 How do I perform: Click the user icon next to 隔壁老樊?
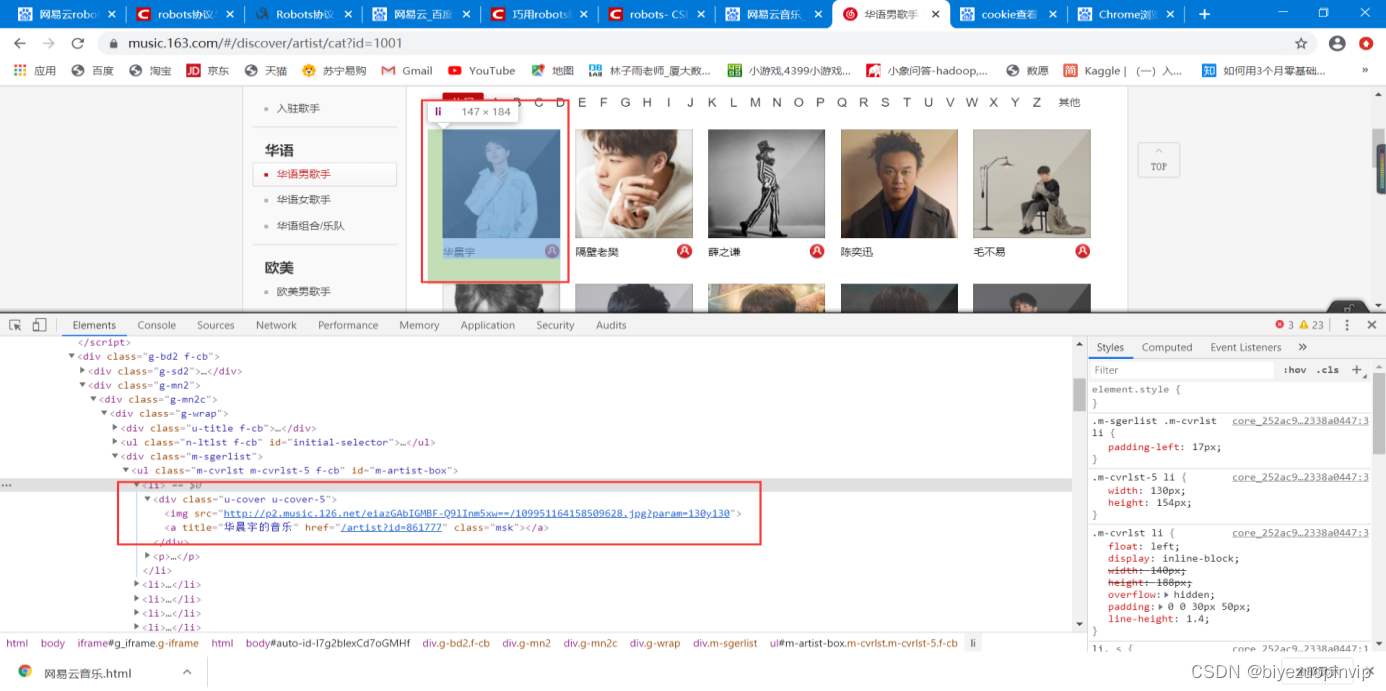tap(685, 251)
